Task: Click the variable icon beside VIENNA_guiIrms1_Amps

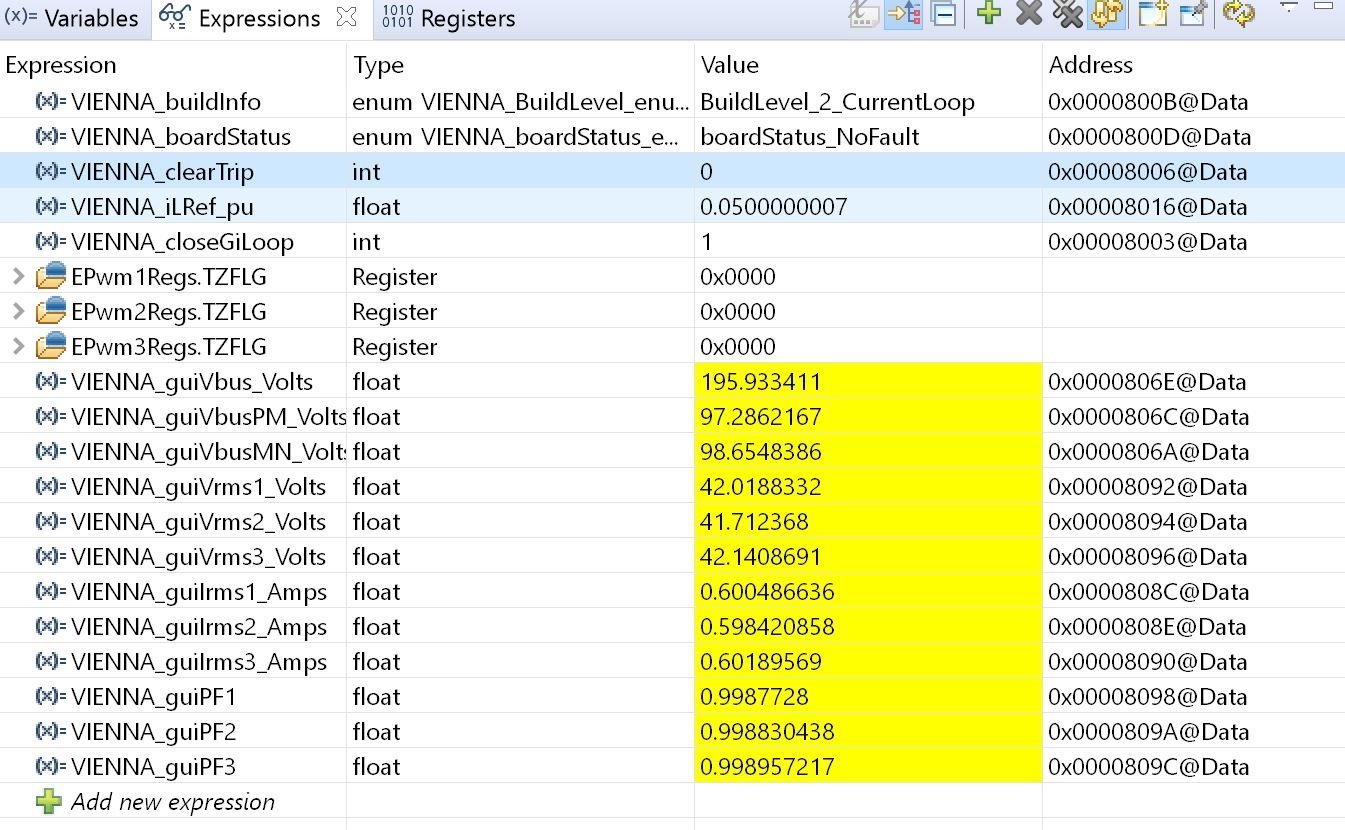Action: pos(51,592)
